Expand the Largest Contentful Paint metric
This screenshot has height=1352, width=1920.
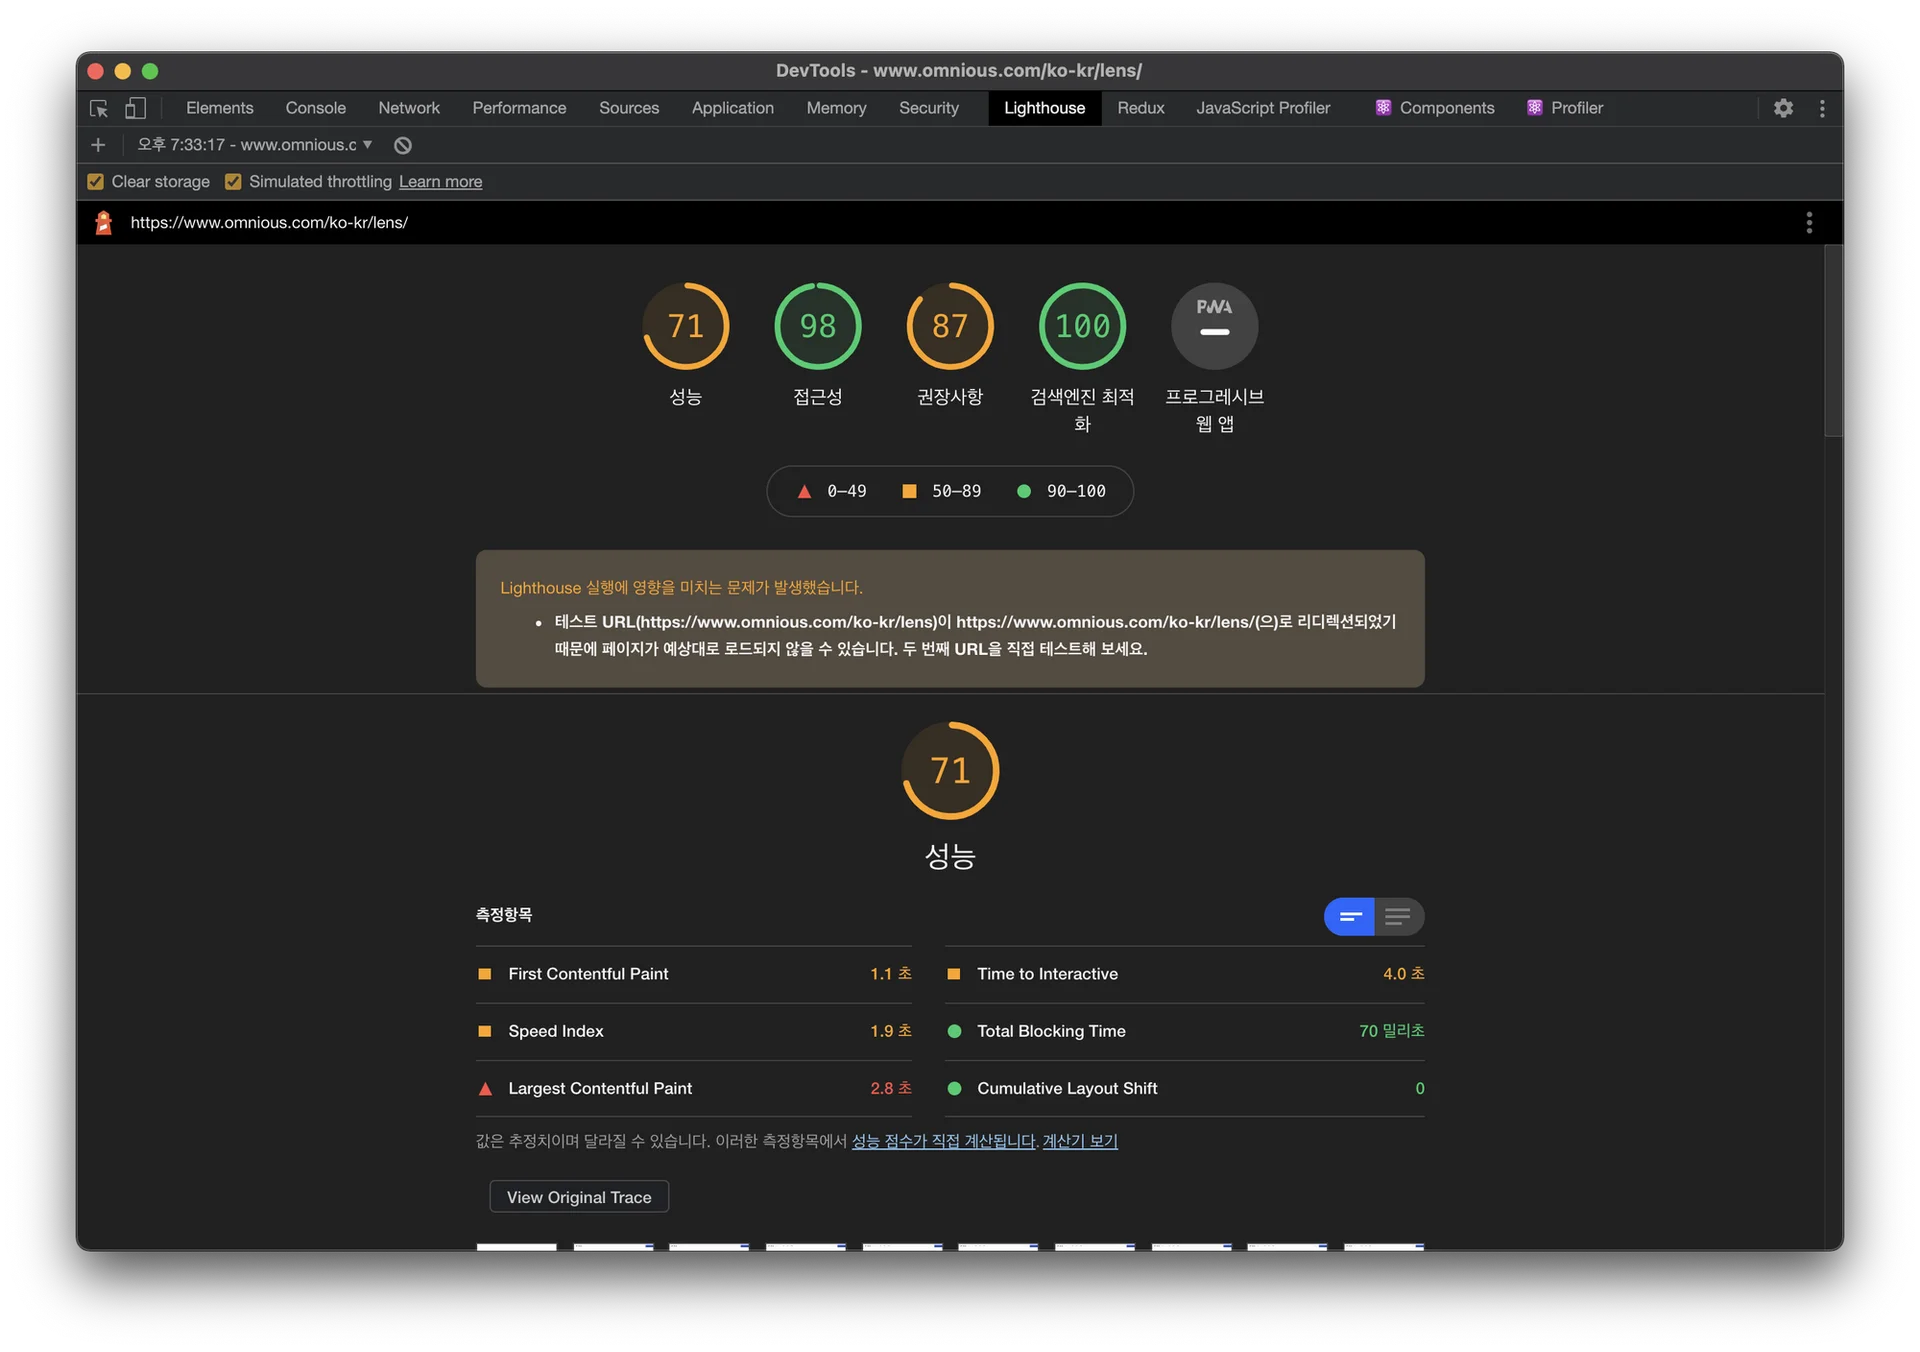click(x=600, y=1088)
